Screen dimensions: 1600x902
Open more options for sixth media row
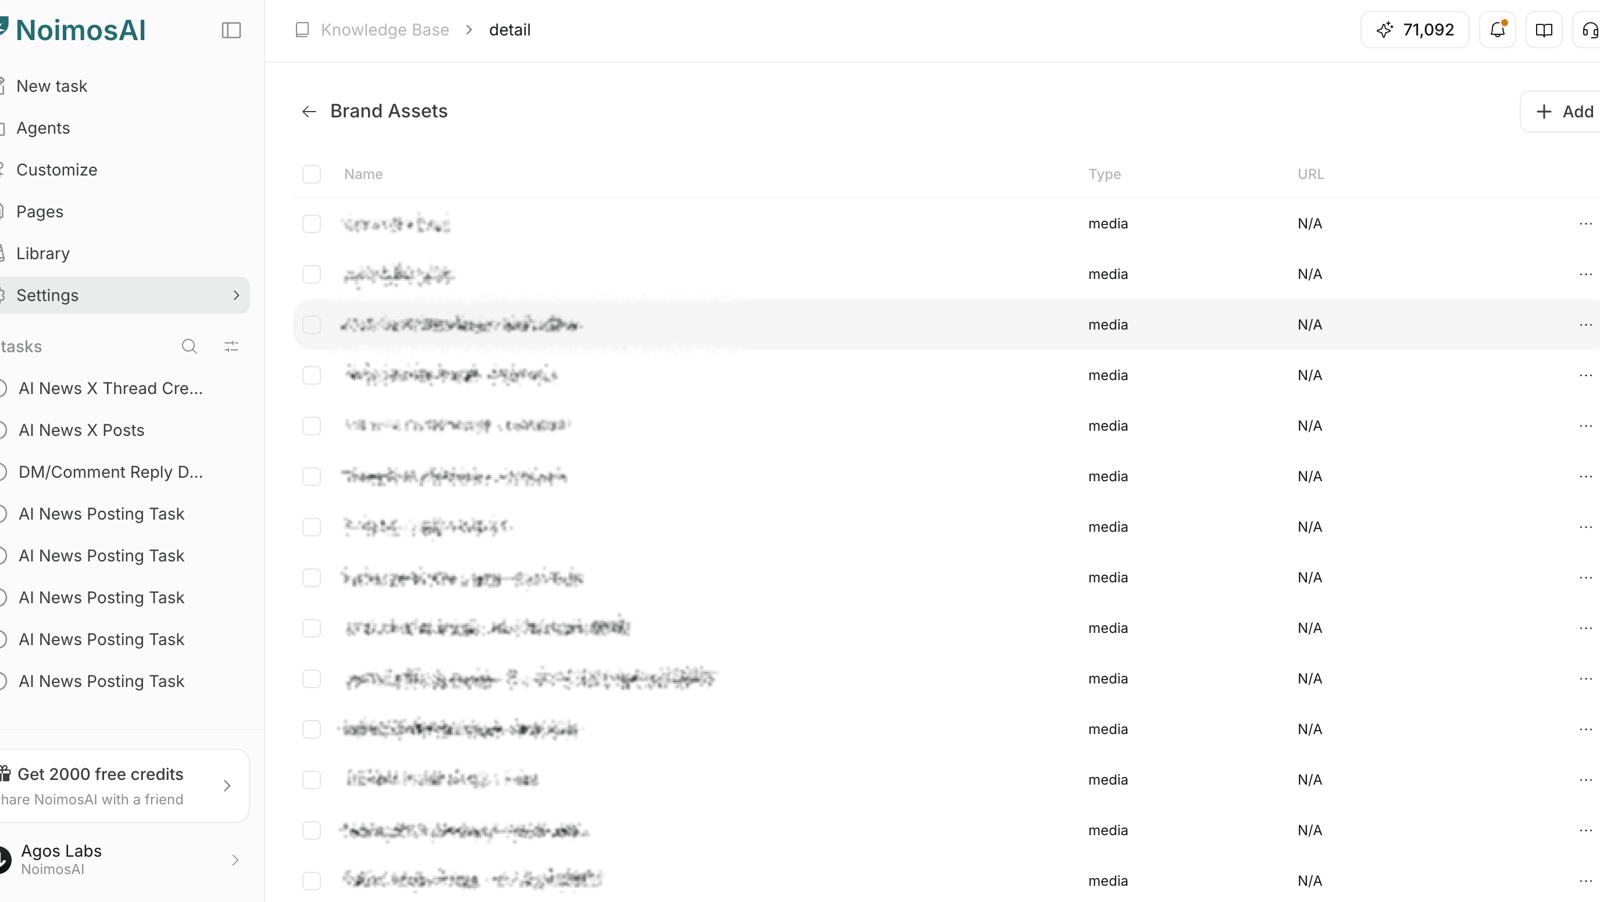coord(1586,476)
